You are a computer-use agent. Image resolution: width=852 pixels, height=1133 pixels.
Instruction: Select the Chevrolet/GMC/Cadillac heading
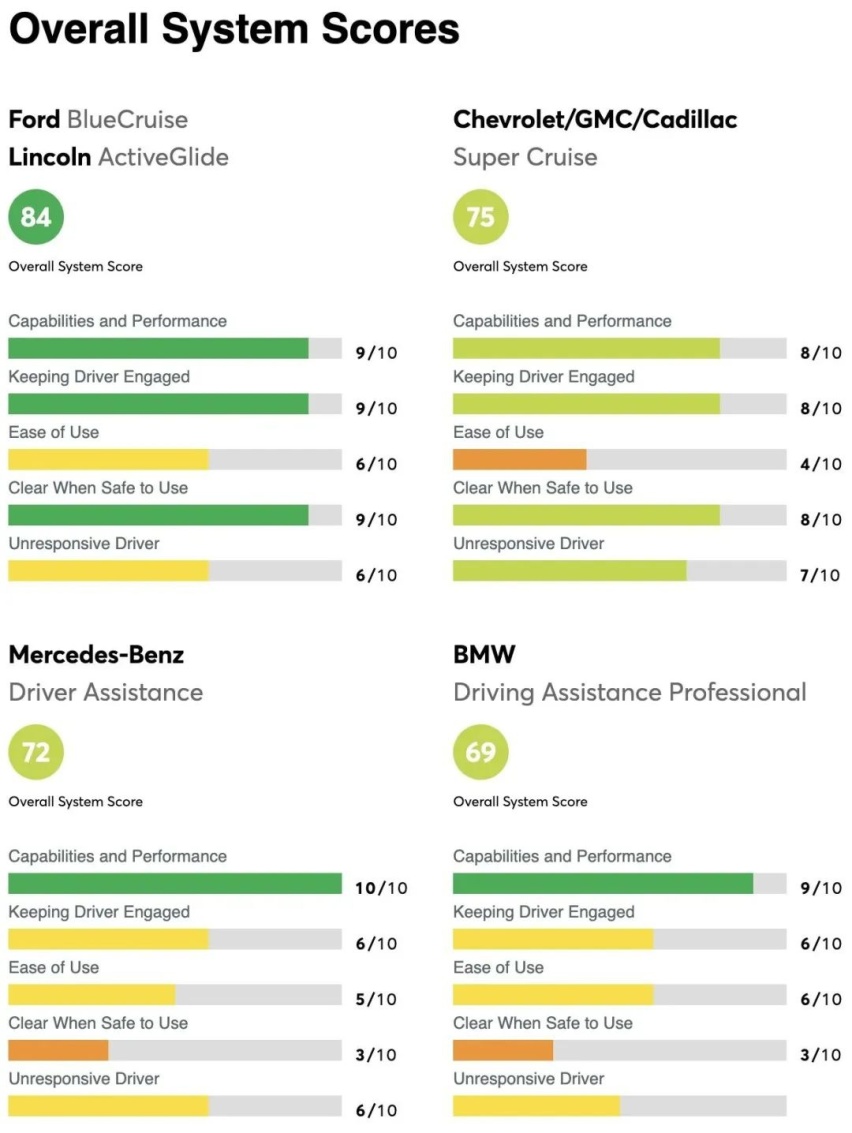595,119
